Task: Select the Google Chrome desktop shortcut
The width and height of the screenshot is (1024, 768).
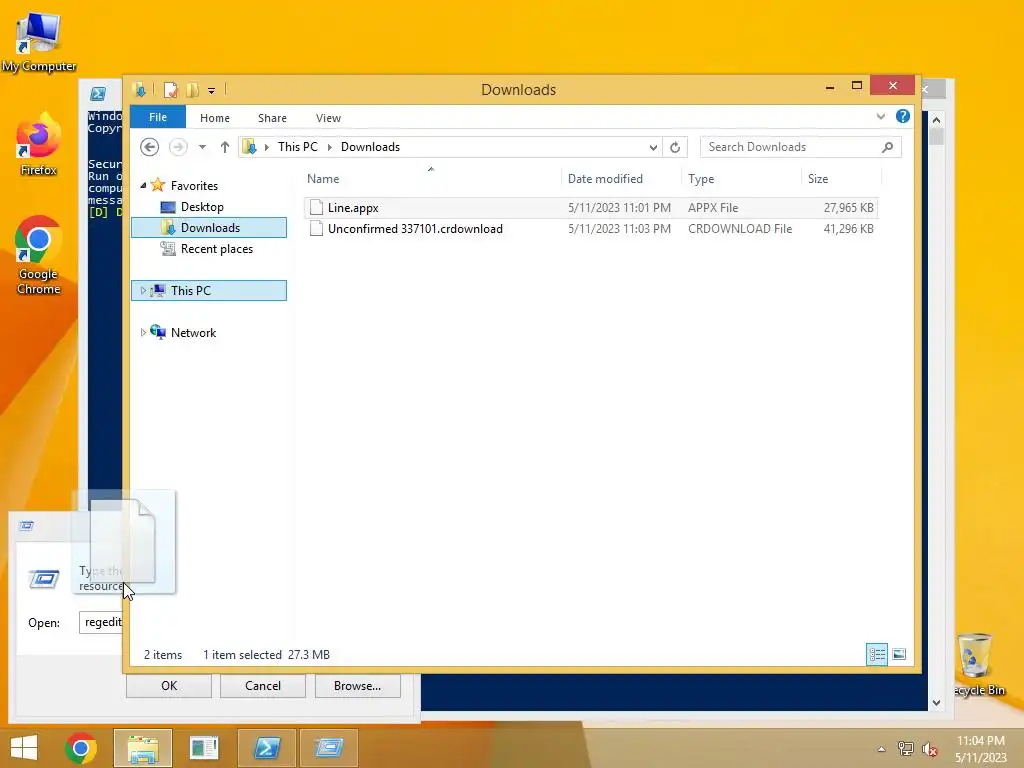Action: click(38, 255)
